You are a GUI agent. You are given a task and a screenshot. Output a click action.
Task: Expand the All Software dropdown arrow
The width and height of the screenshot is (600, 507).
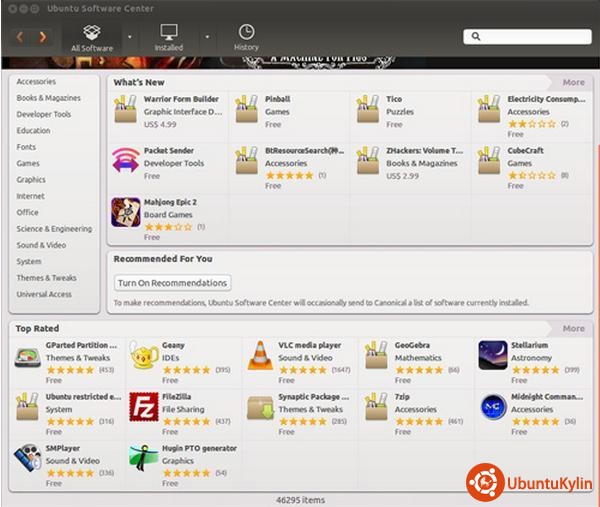pos(130,37)
